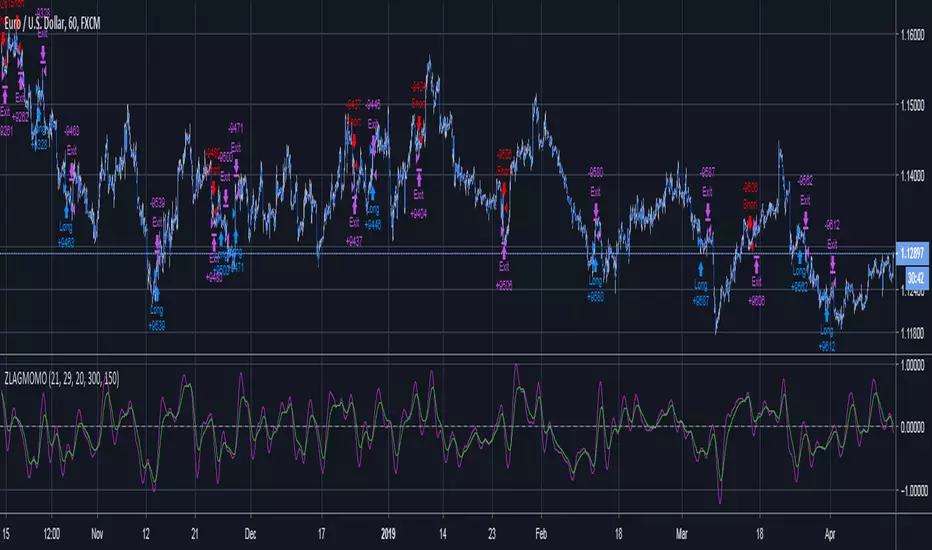Click the Euro / U.S. Dollar symbol title

click(52, 24)
